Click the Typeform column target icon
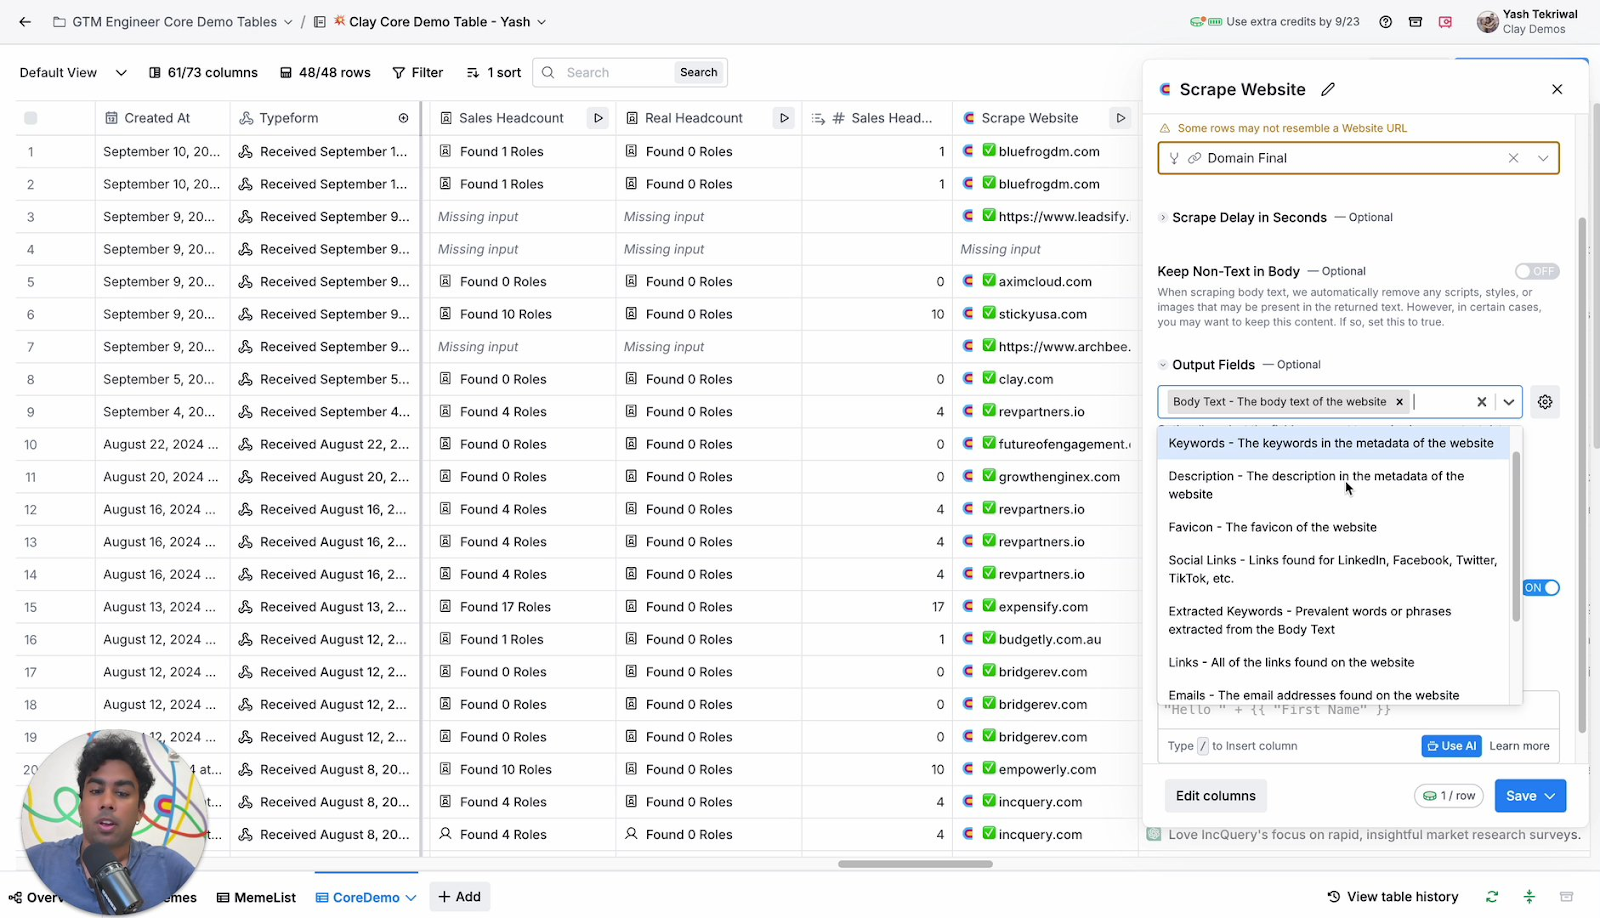1600x918 pixels. (404, 118)
